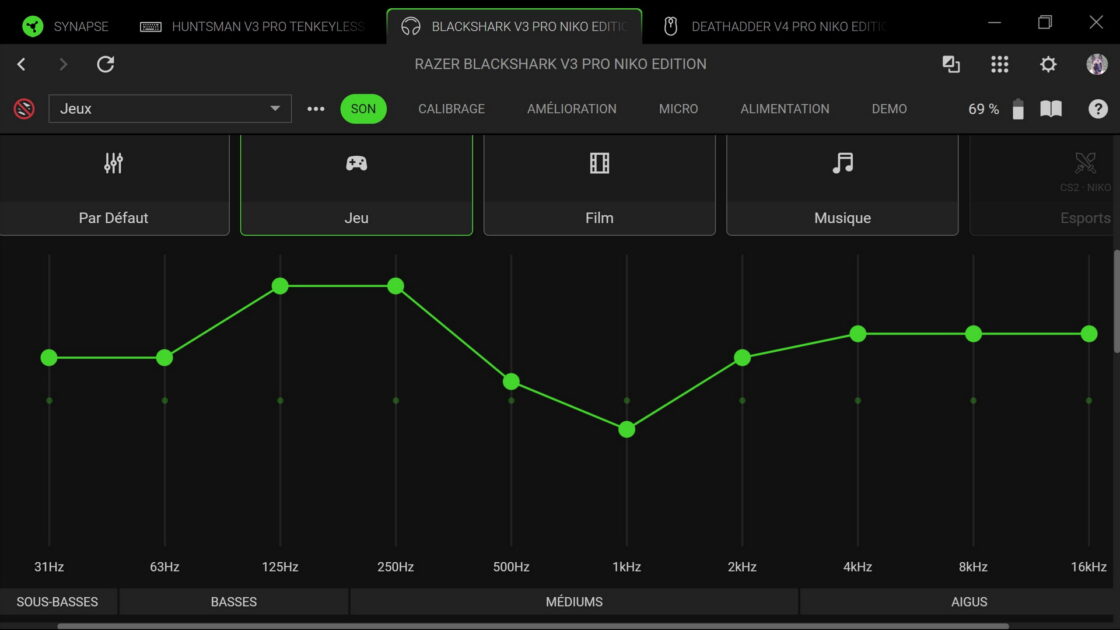
Task: Select the Par Défaut equalizer preset
Action: 114,185
